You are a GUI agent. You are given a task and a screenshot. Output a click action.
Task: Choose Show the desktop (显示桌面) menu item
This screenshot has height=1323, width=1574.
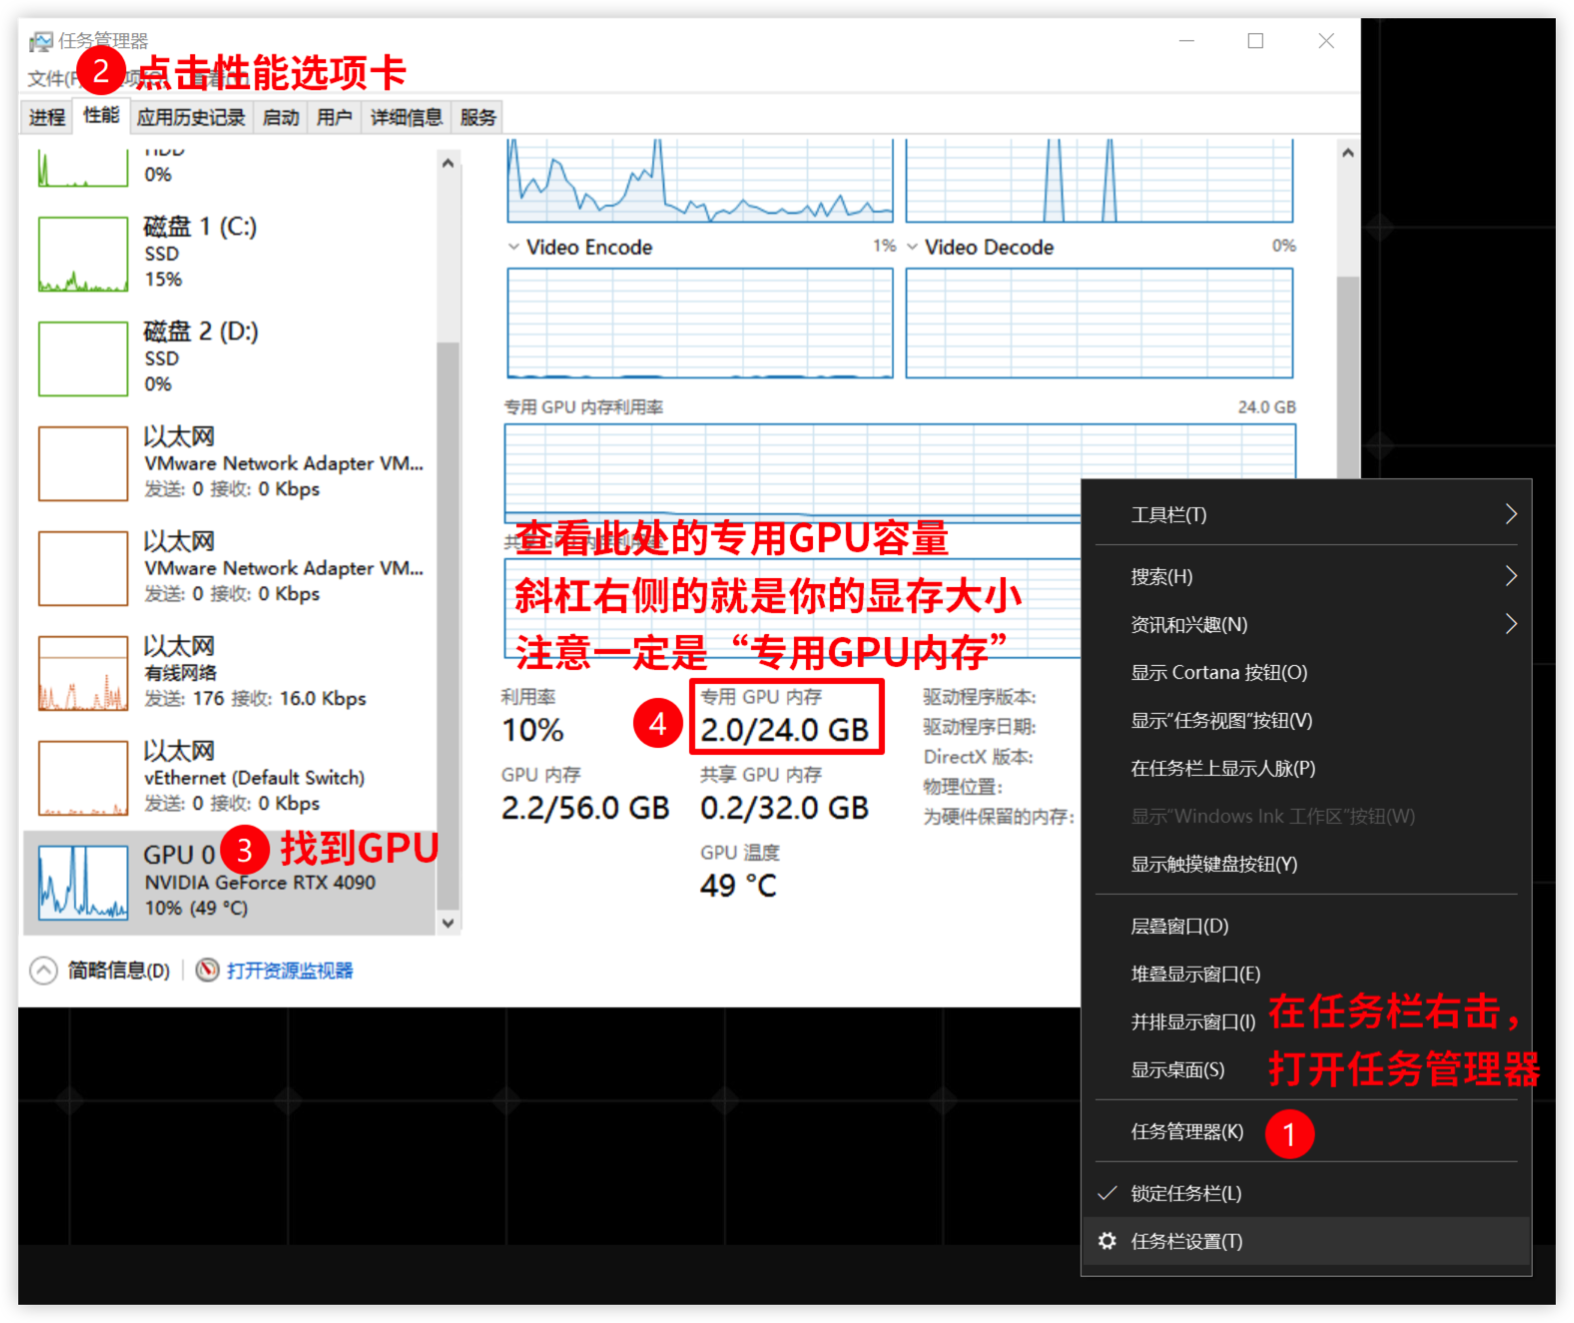(1306, 1070)
